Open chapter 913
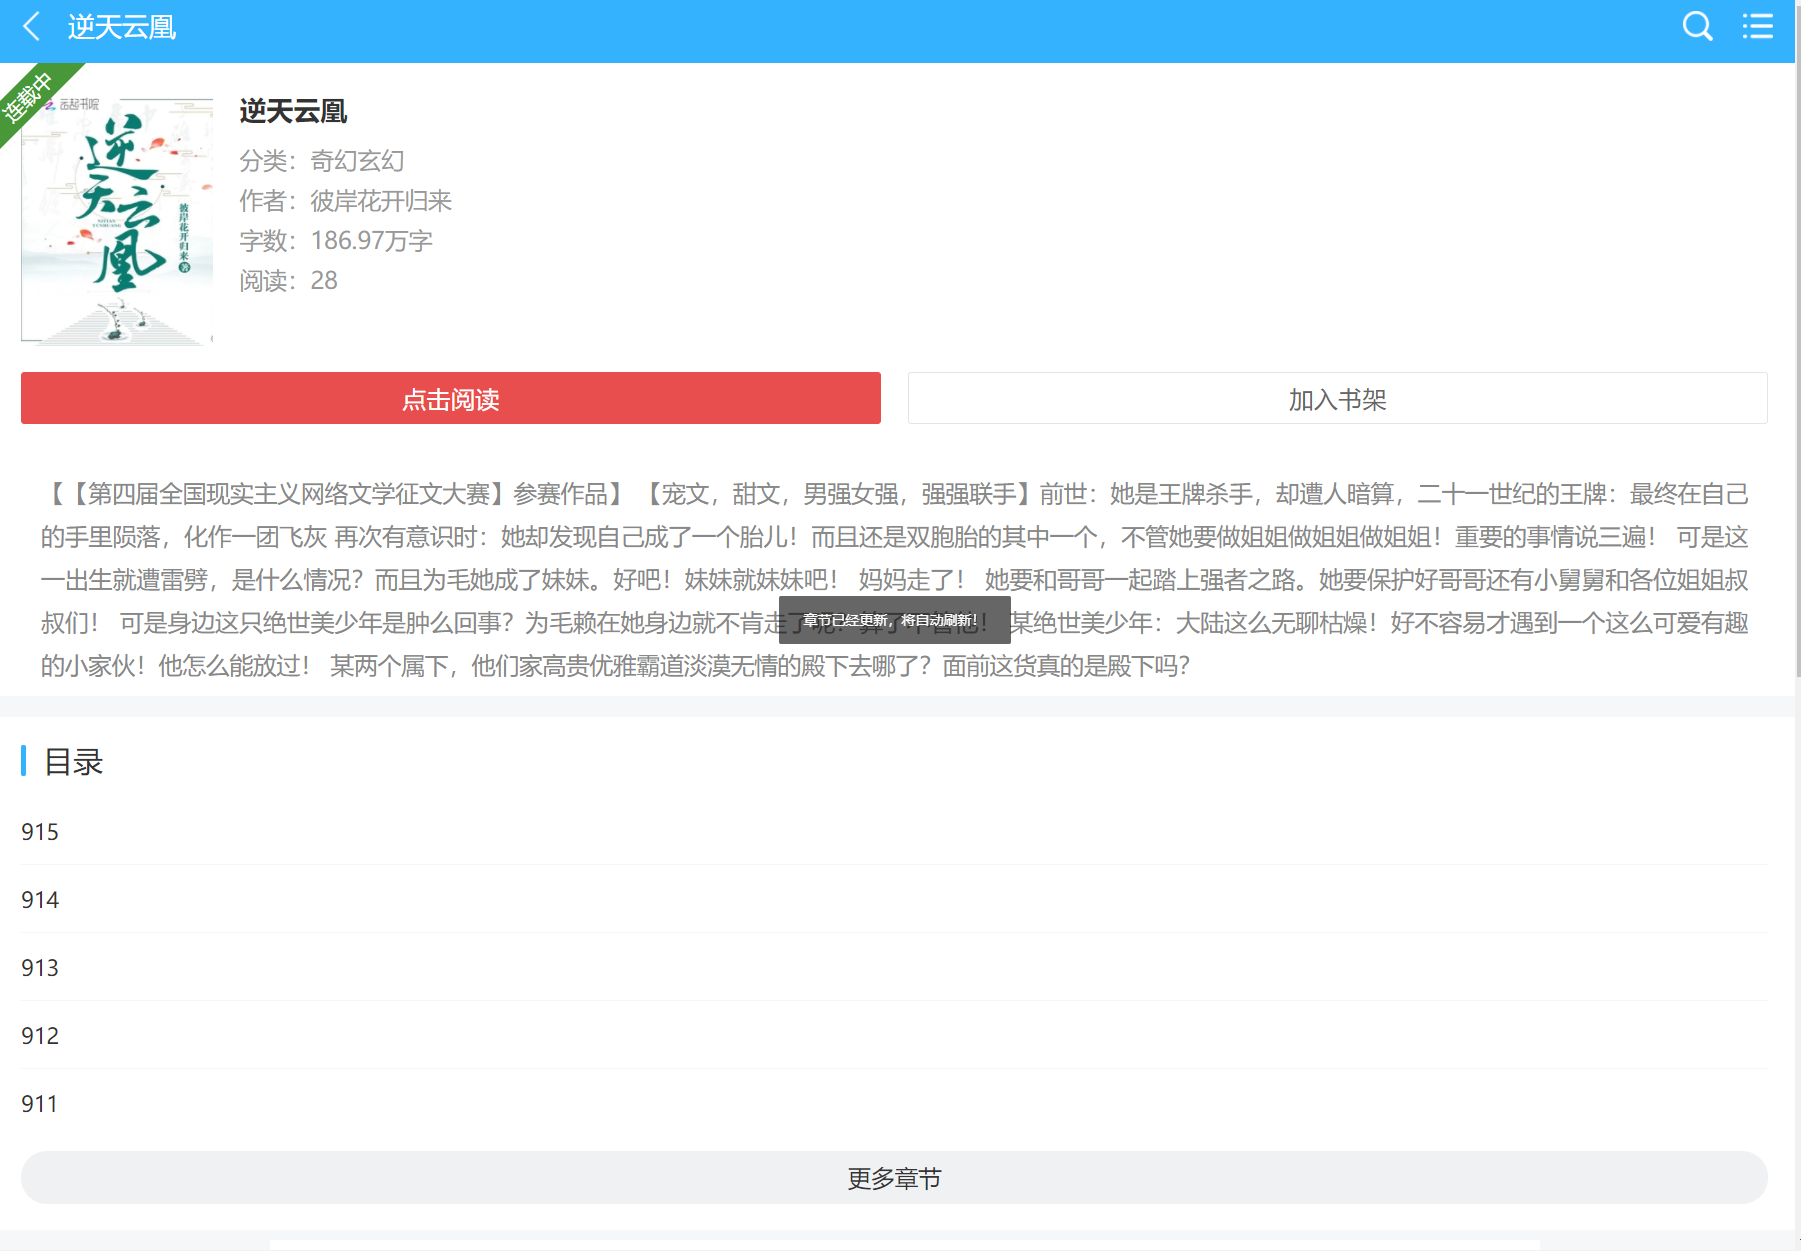The width and height of the screenshot is (1801, 1251). point(40,967)
